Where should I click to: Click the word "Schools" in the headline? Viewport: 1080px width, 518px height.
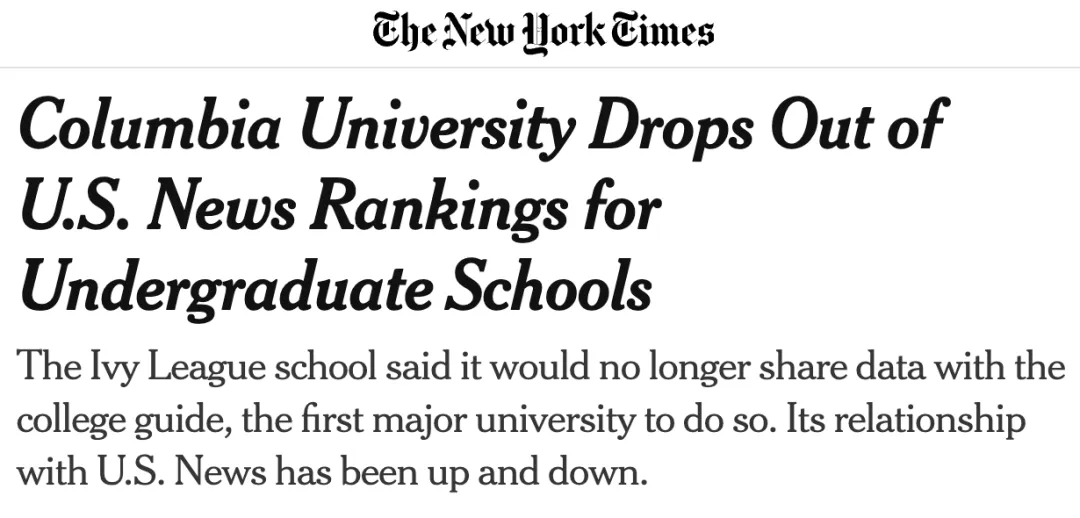coord(549,285)
